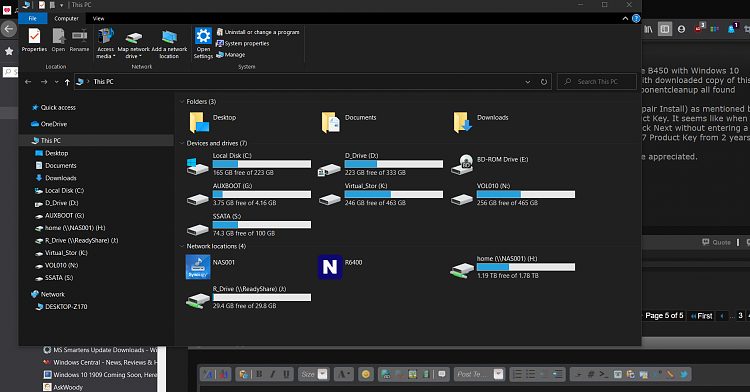Click Underline in the forum editor

pos(286,374)
